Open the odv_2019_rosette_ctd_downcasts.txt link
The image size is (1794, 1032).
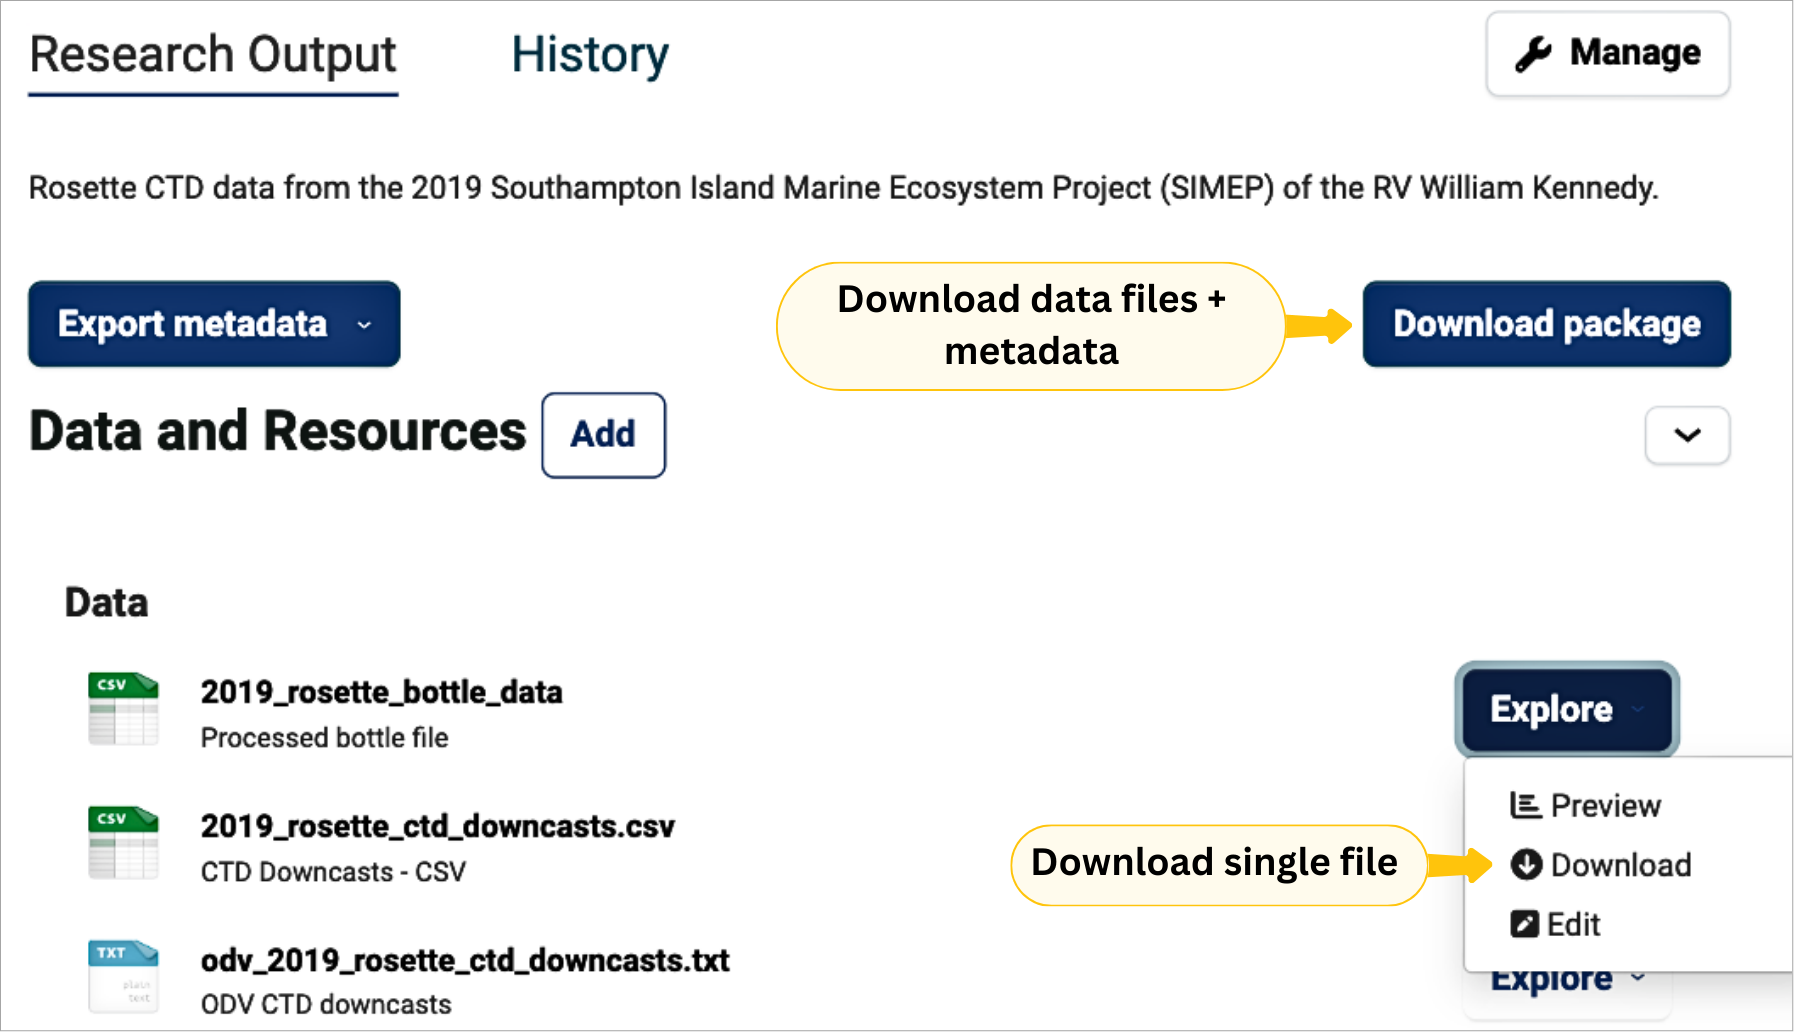pyautogui.click(x=465, y=960)
